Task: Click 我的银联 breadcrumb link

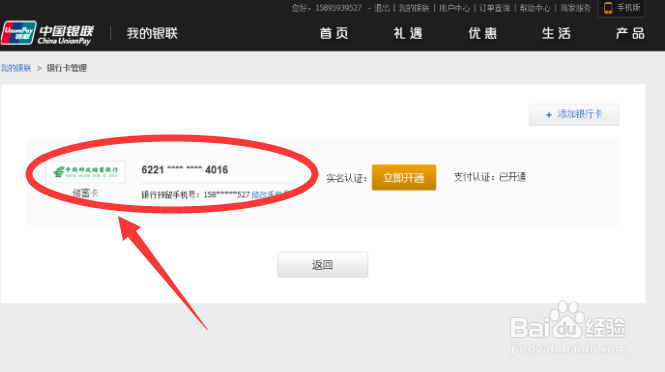Action: 16,68
